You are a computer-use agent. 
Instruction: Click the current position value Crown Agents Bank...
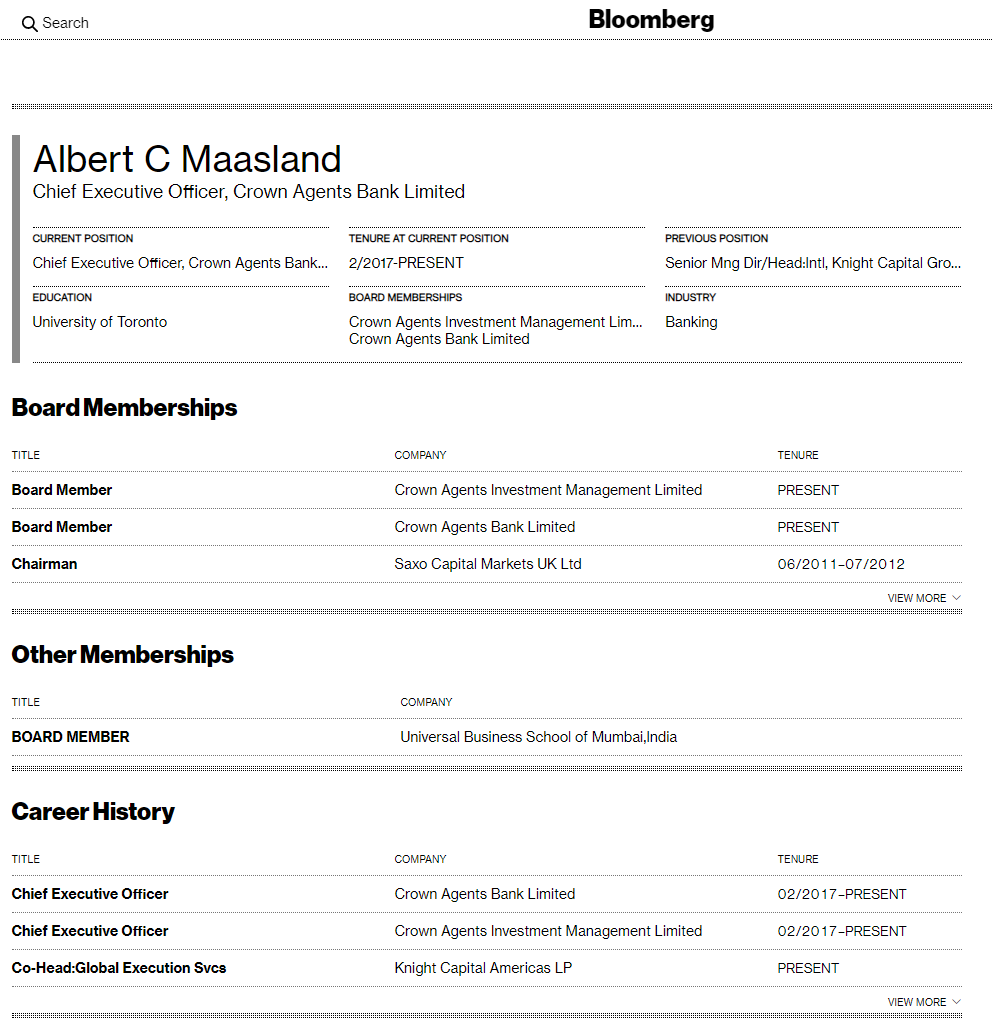(x=180, y=263)
